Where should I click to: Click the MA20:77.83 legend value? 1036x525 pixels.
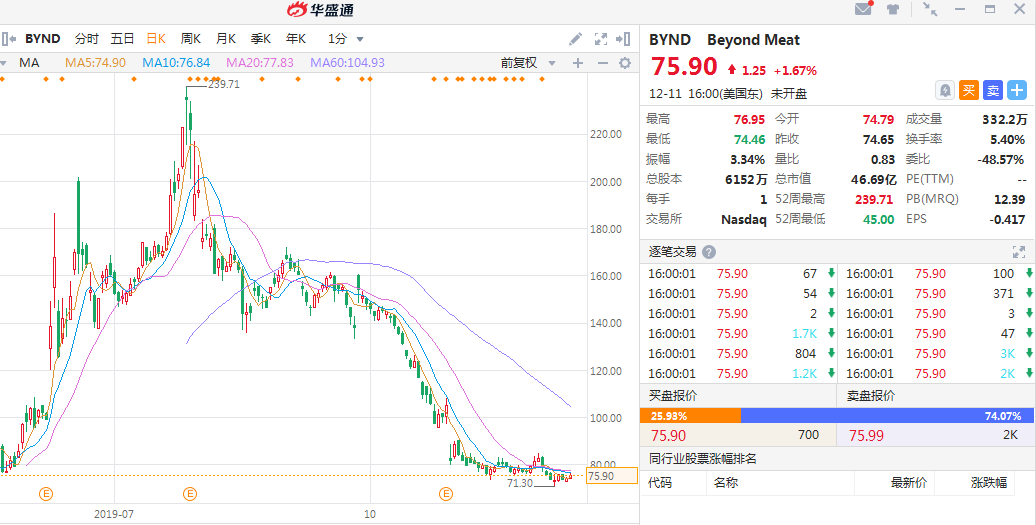tap(260, 63)
